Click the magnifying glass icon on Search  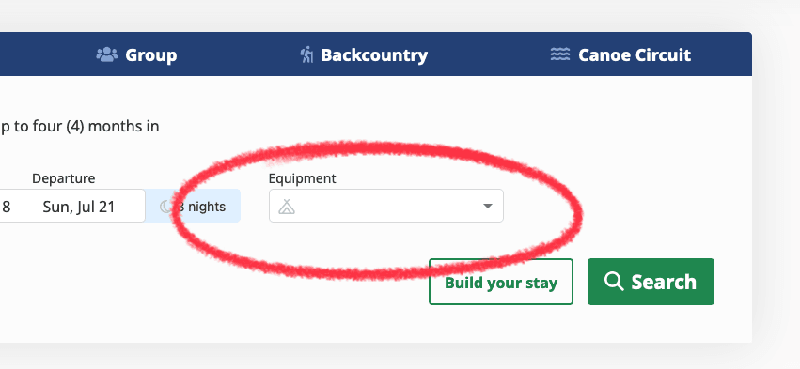click(613, 281)
